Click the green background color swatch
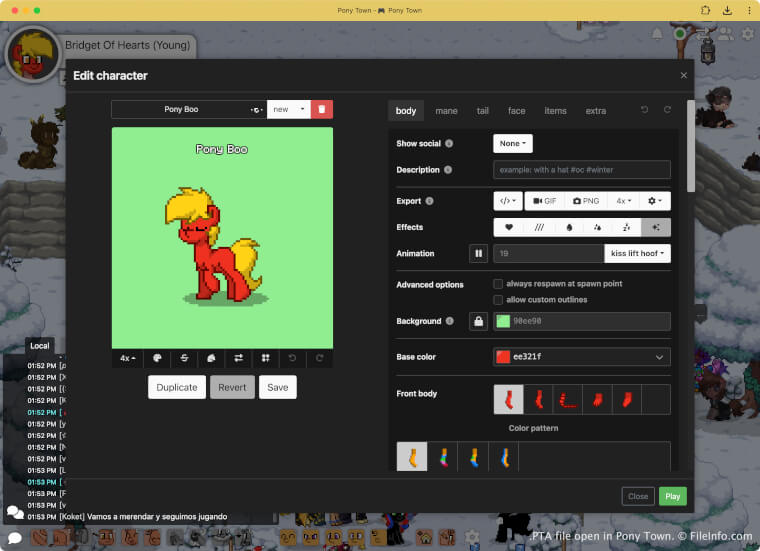The width and height of the screenshot is (760, 551). tap(503, 321)
